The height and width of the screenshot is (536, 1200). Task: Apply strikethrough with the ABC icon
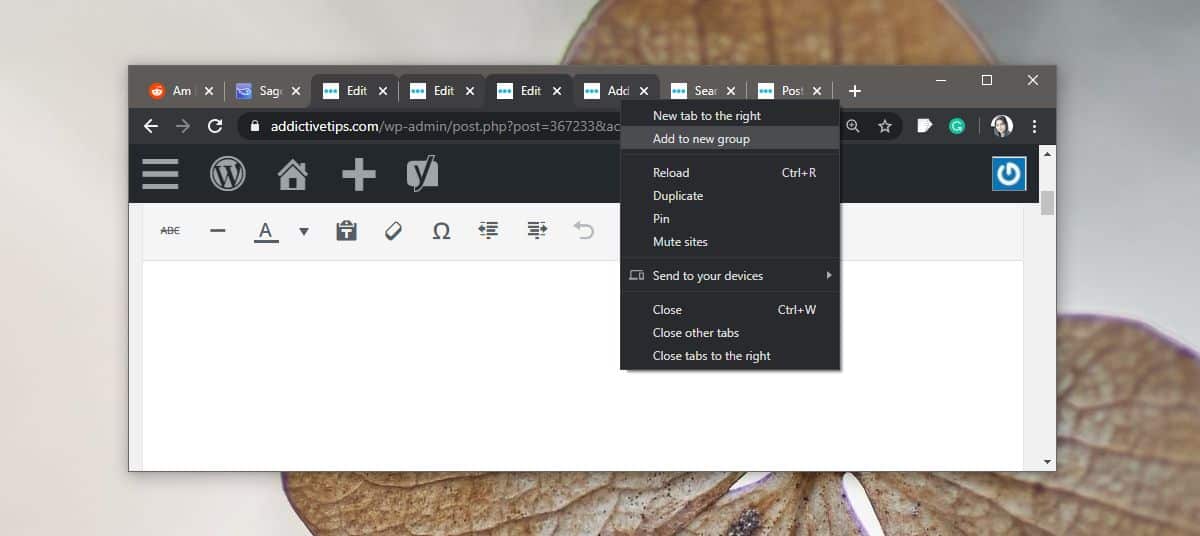coord(171,230)
